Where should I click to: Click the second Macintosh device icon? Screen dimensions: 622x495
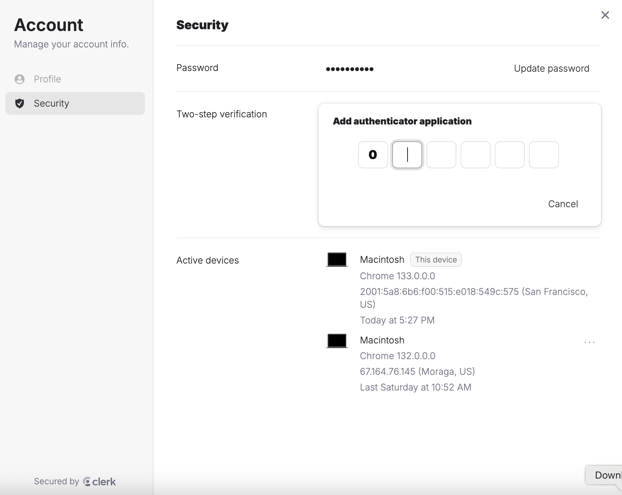click(x=337, y=341)
